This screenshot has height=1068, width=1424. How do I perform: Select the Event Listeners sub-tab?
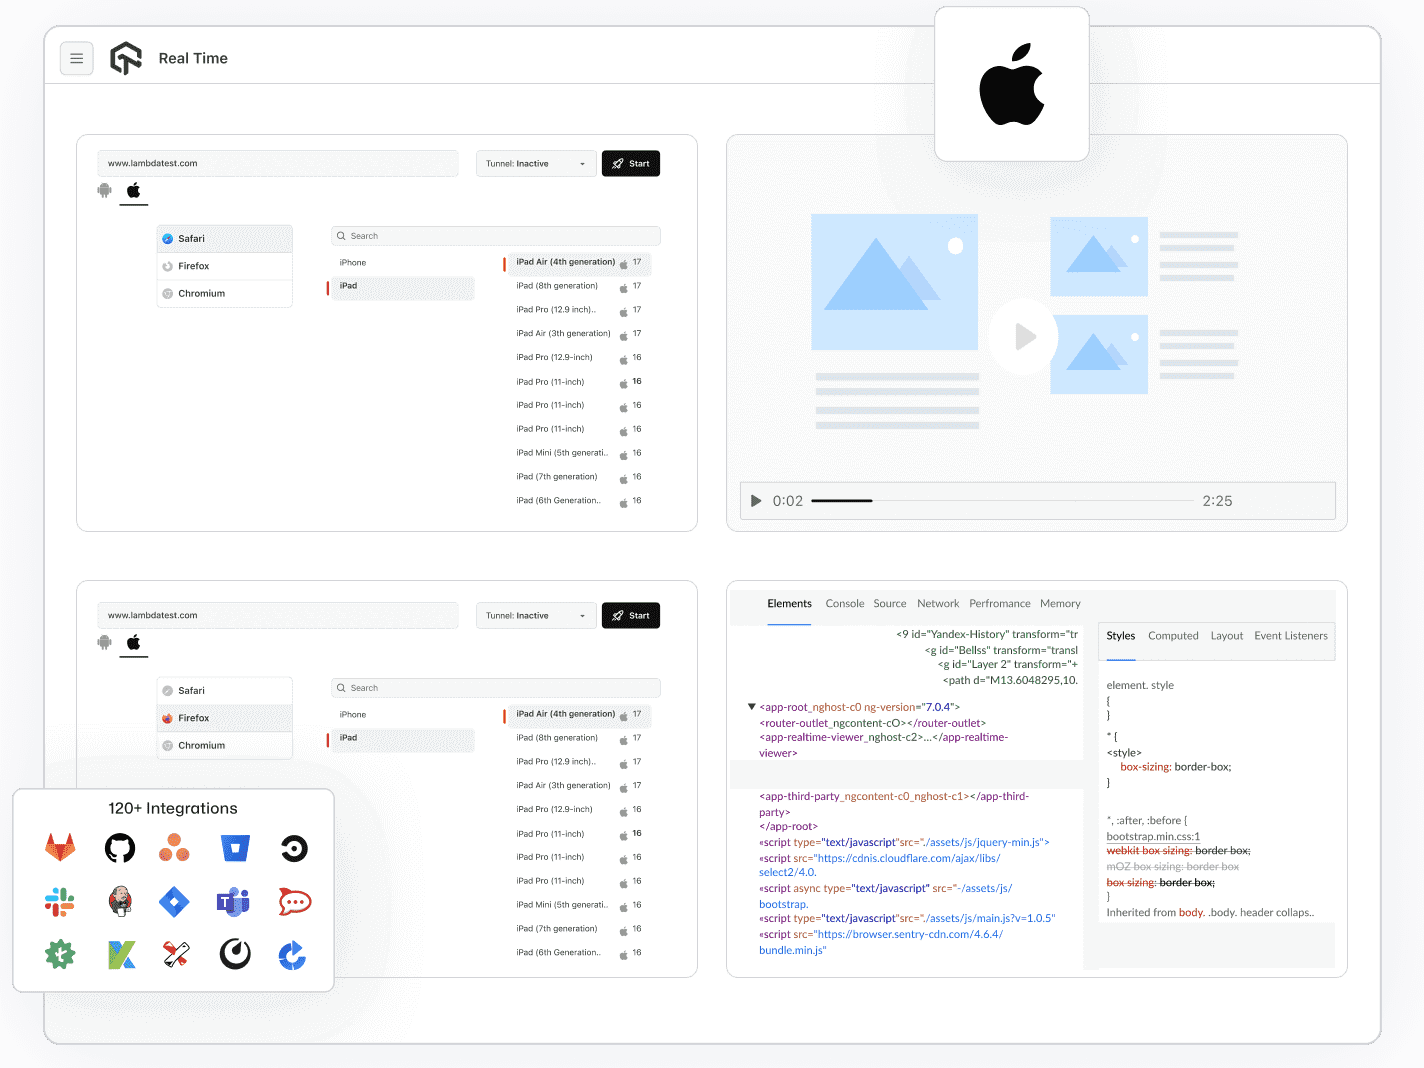coord(1291,636)
